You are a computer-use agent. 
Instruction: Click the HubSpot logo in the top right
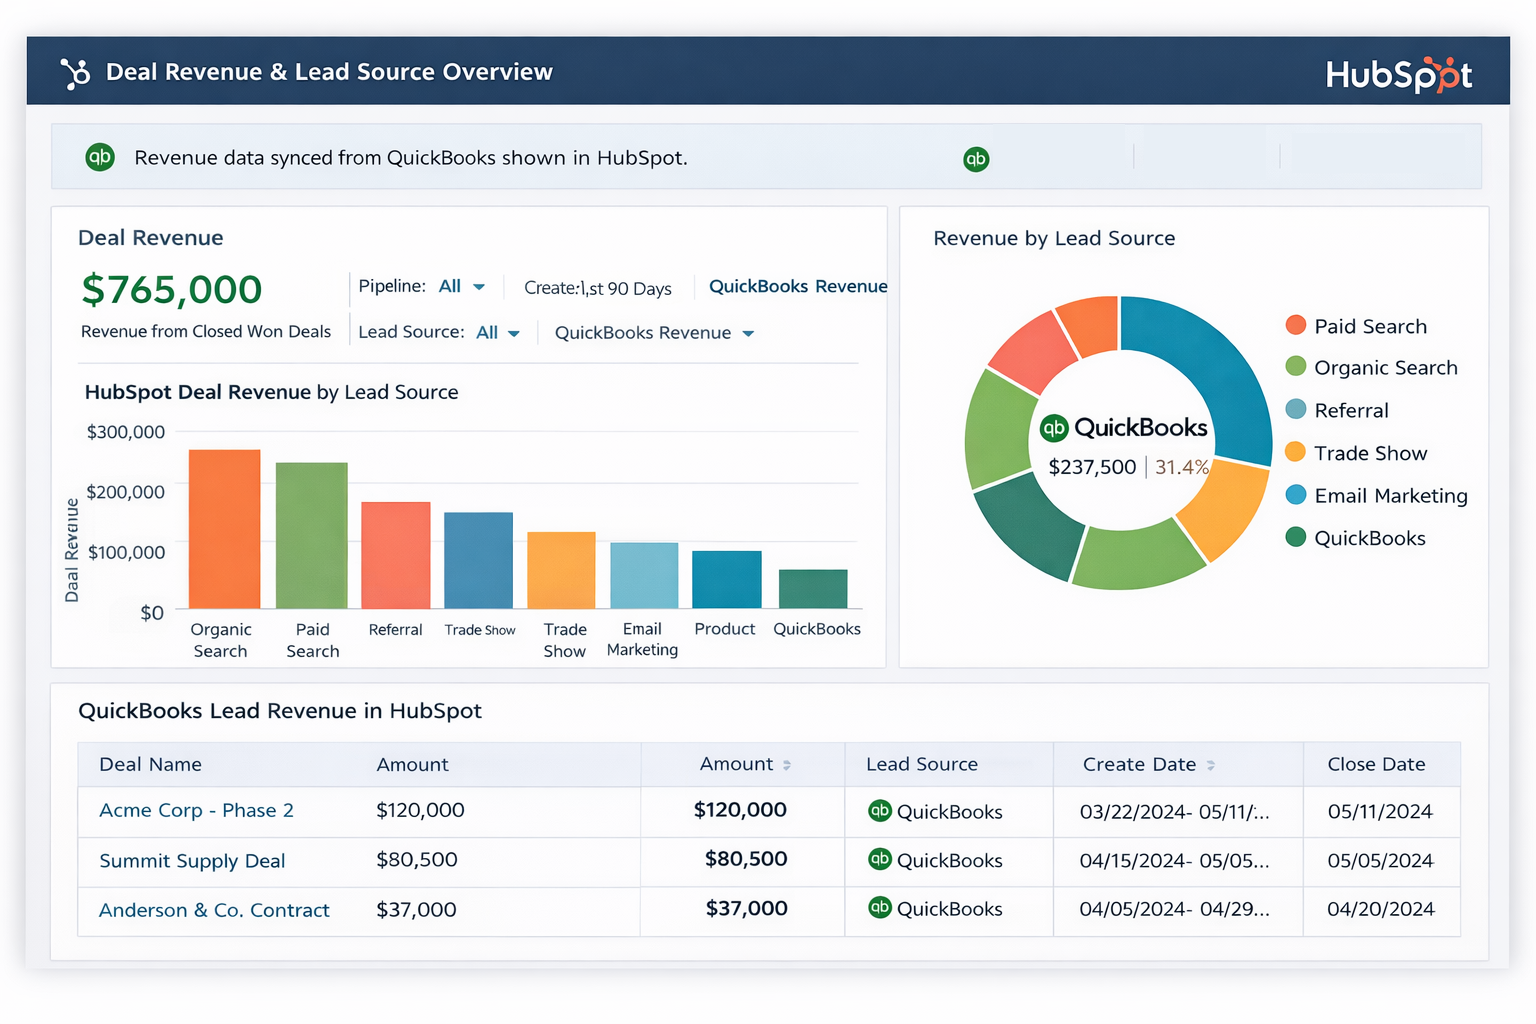point(1398,73)
